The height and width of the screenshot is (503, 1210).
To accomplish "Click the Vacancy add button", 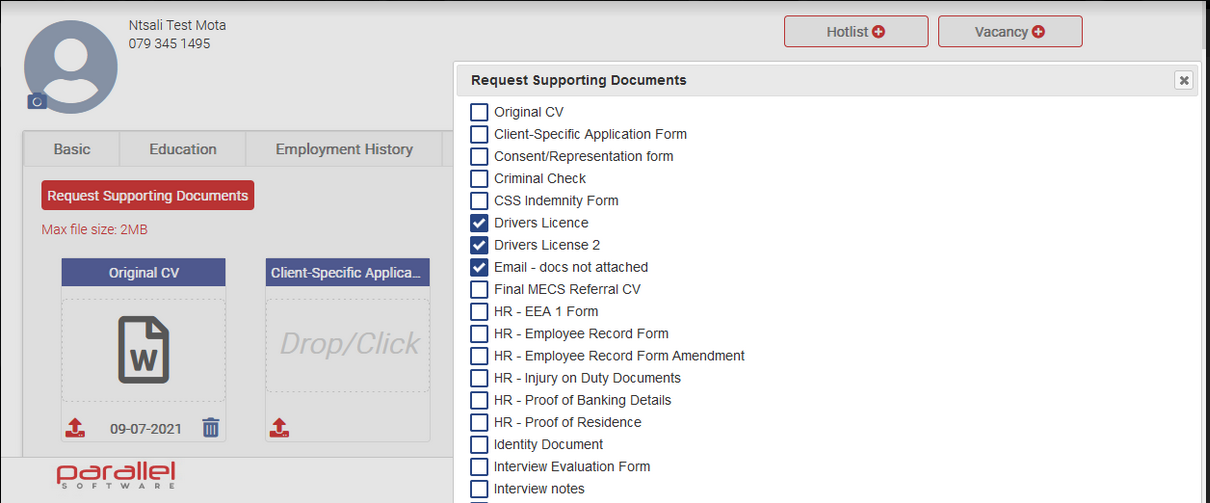I will tap(1010, 32).
